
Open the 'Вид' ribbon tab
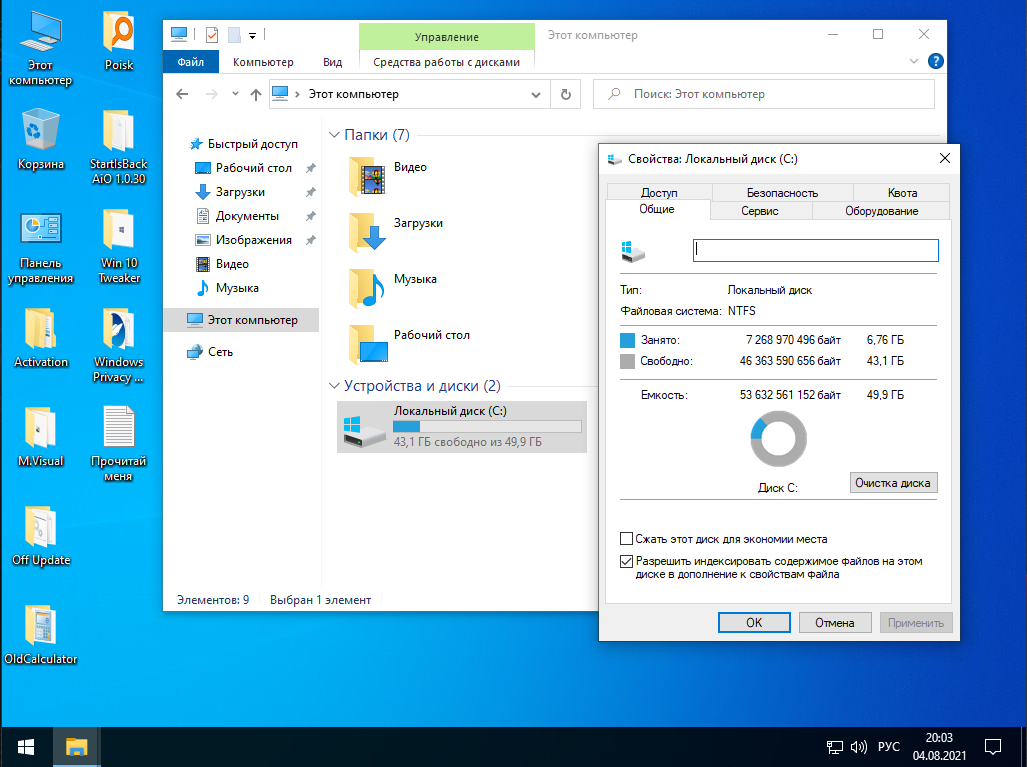[x=333, y=62]
